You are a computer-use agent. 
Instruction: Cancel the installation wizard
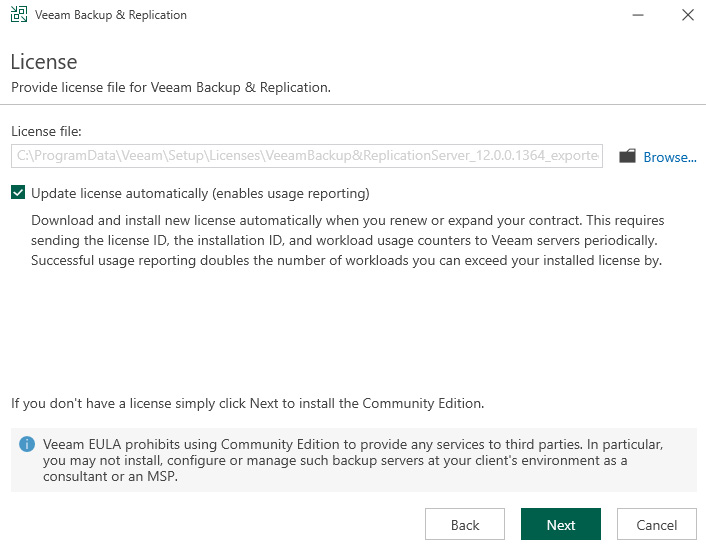pos(656,524)
